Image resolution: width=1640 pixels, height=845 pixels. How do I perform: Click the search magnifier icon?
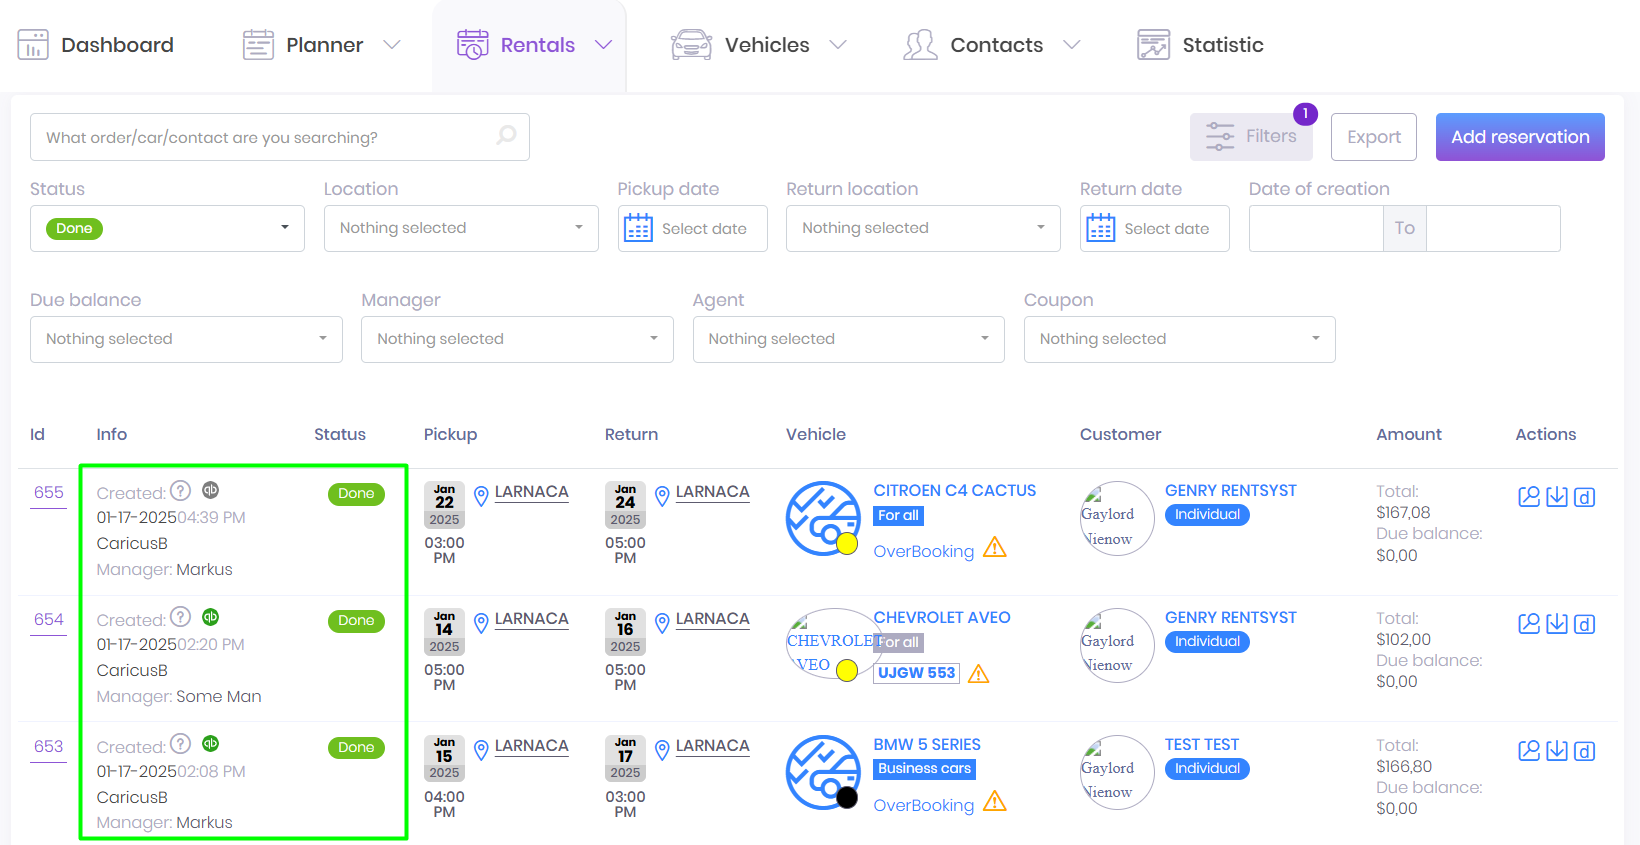point(506,135)
